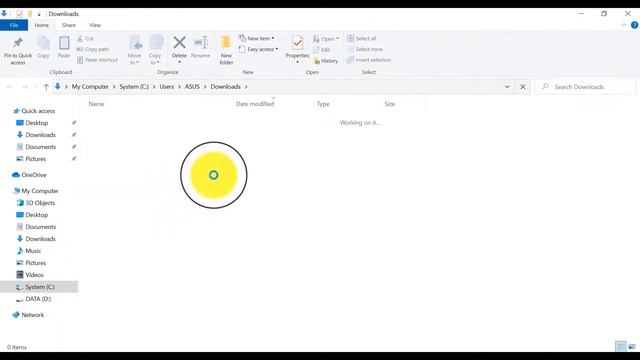Click Select none

(365, 49)
